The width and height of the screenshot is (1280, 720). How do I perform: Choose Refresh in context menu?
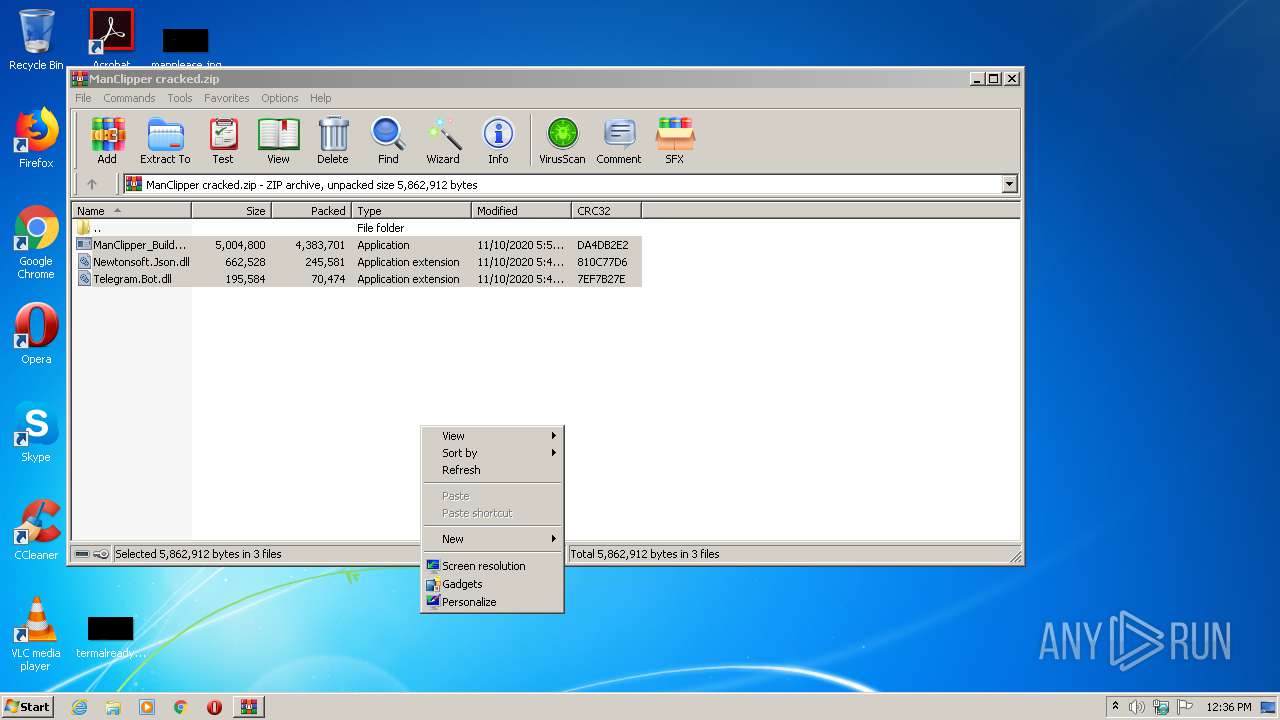tap(492, 470)
